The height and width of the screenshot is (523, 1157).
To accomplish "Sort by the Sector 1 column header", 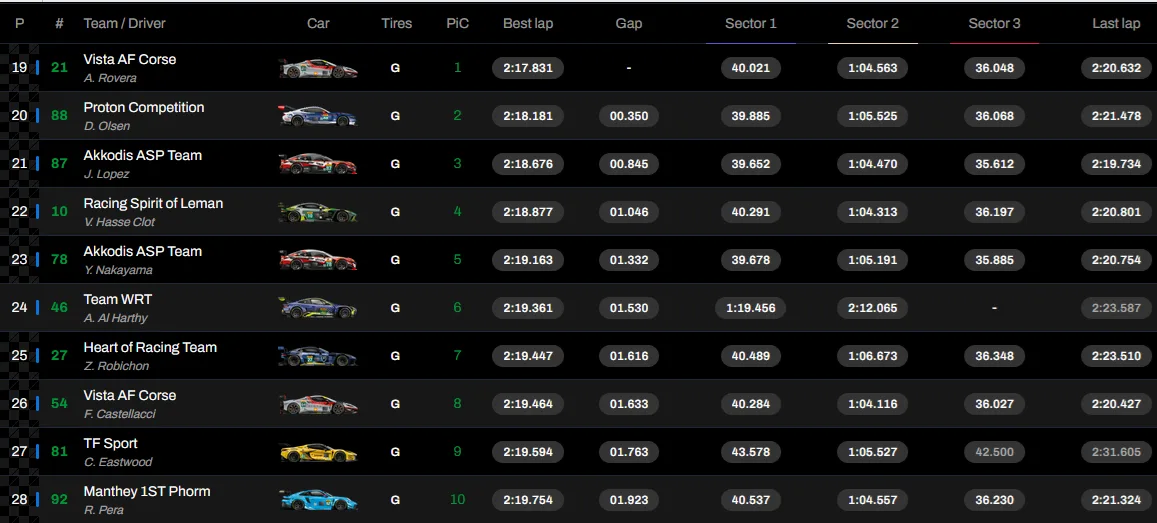I will coord(750,23).
